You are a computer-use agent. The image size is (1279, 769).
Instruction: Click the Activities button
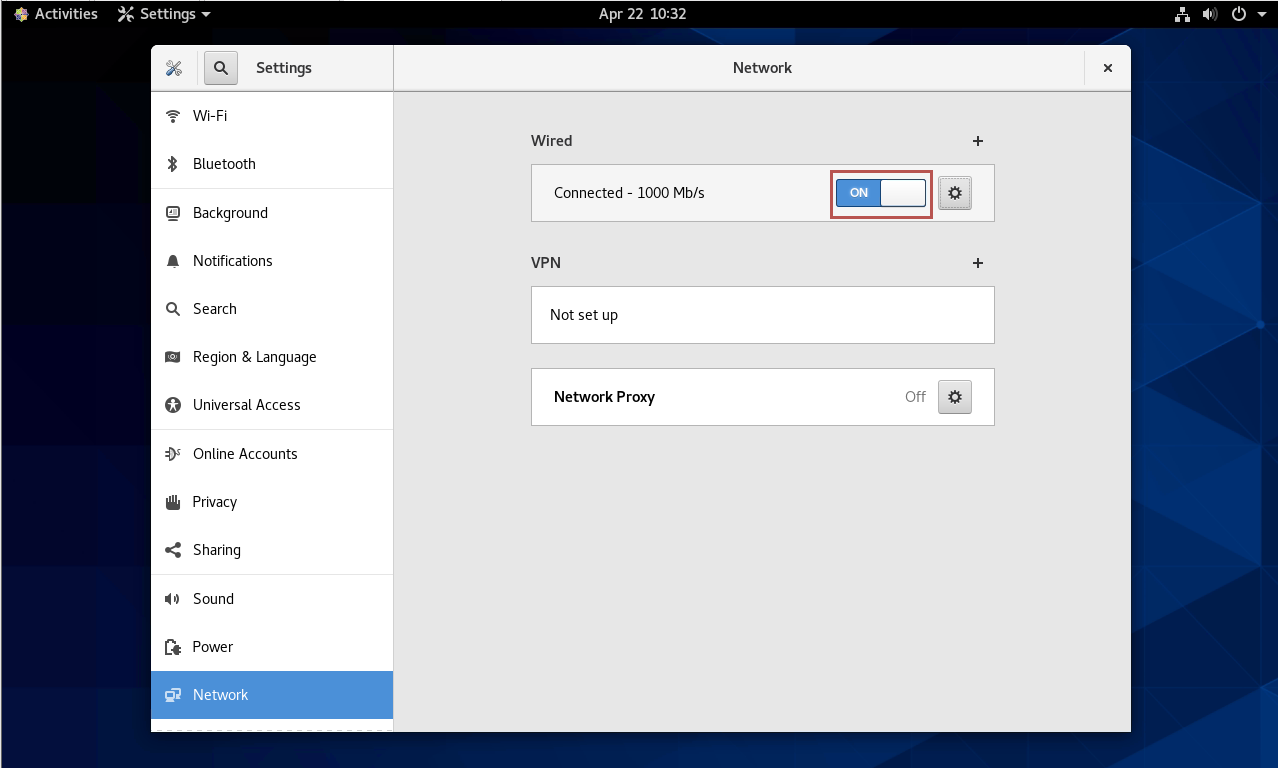tap(55, 14)
